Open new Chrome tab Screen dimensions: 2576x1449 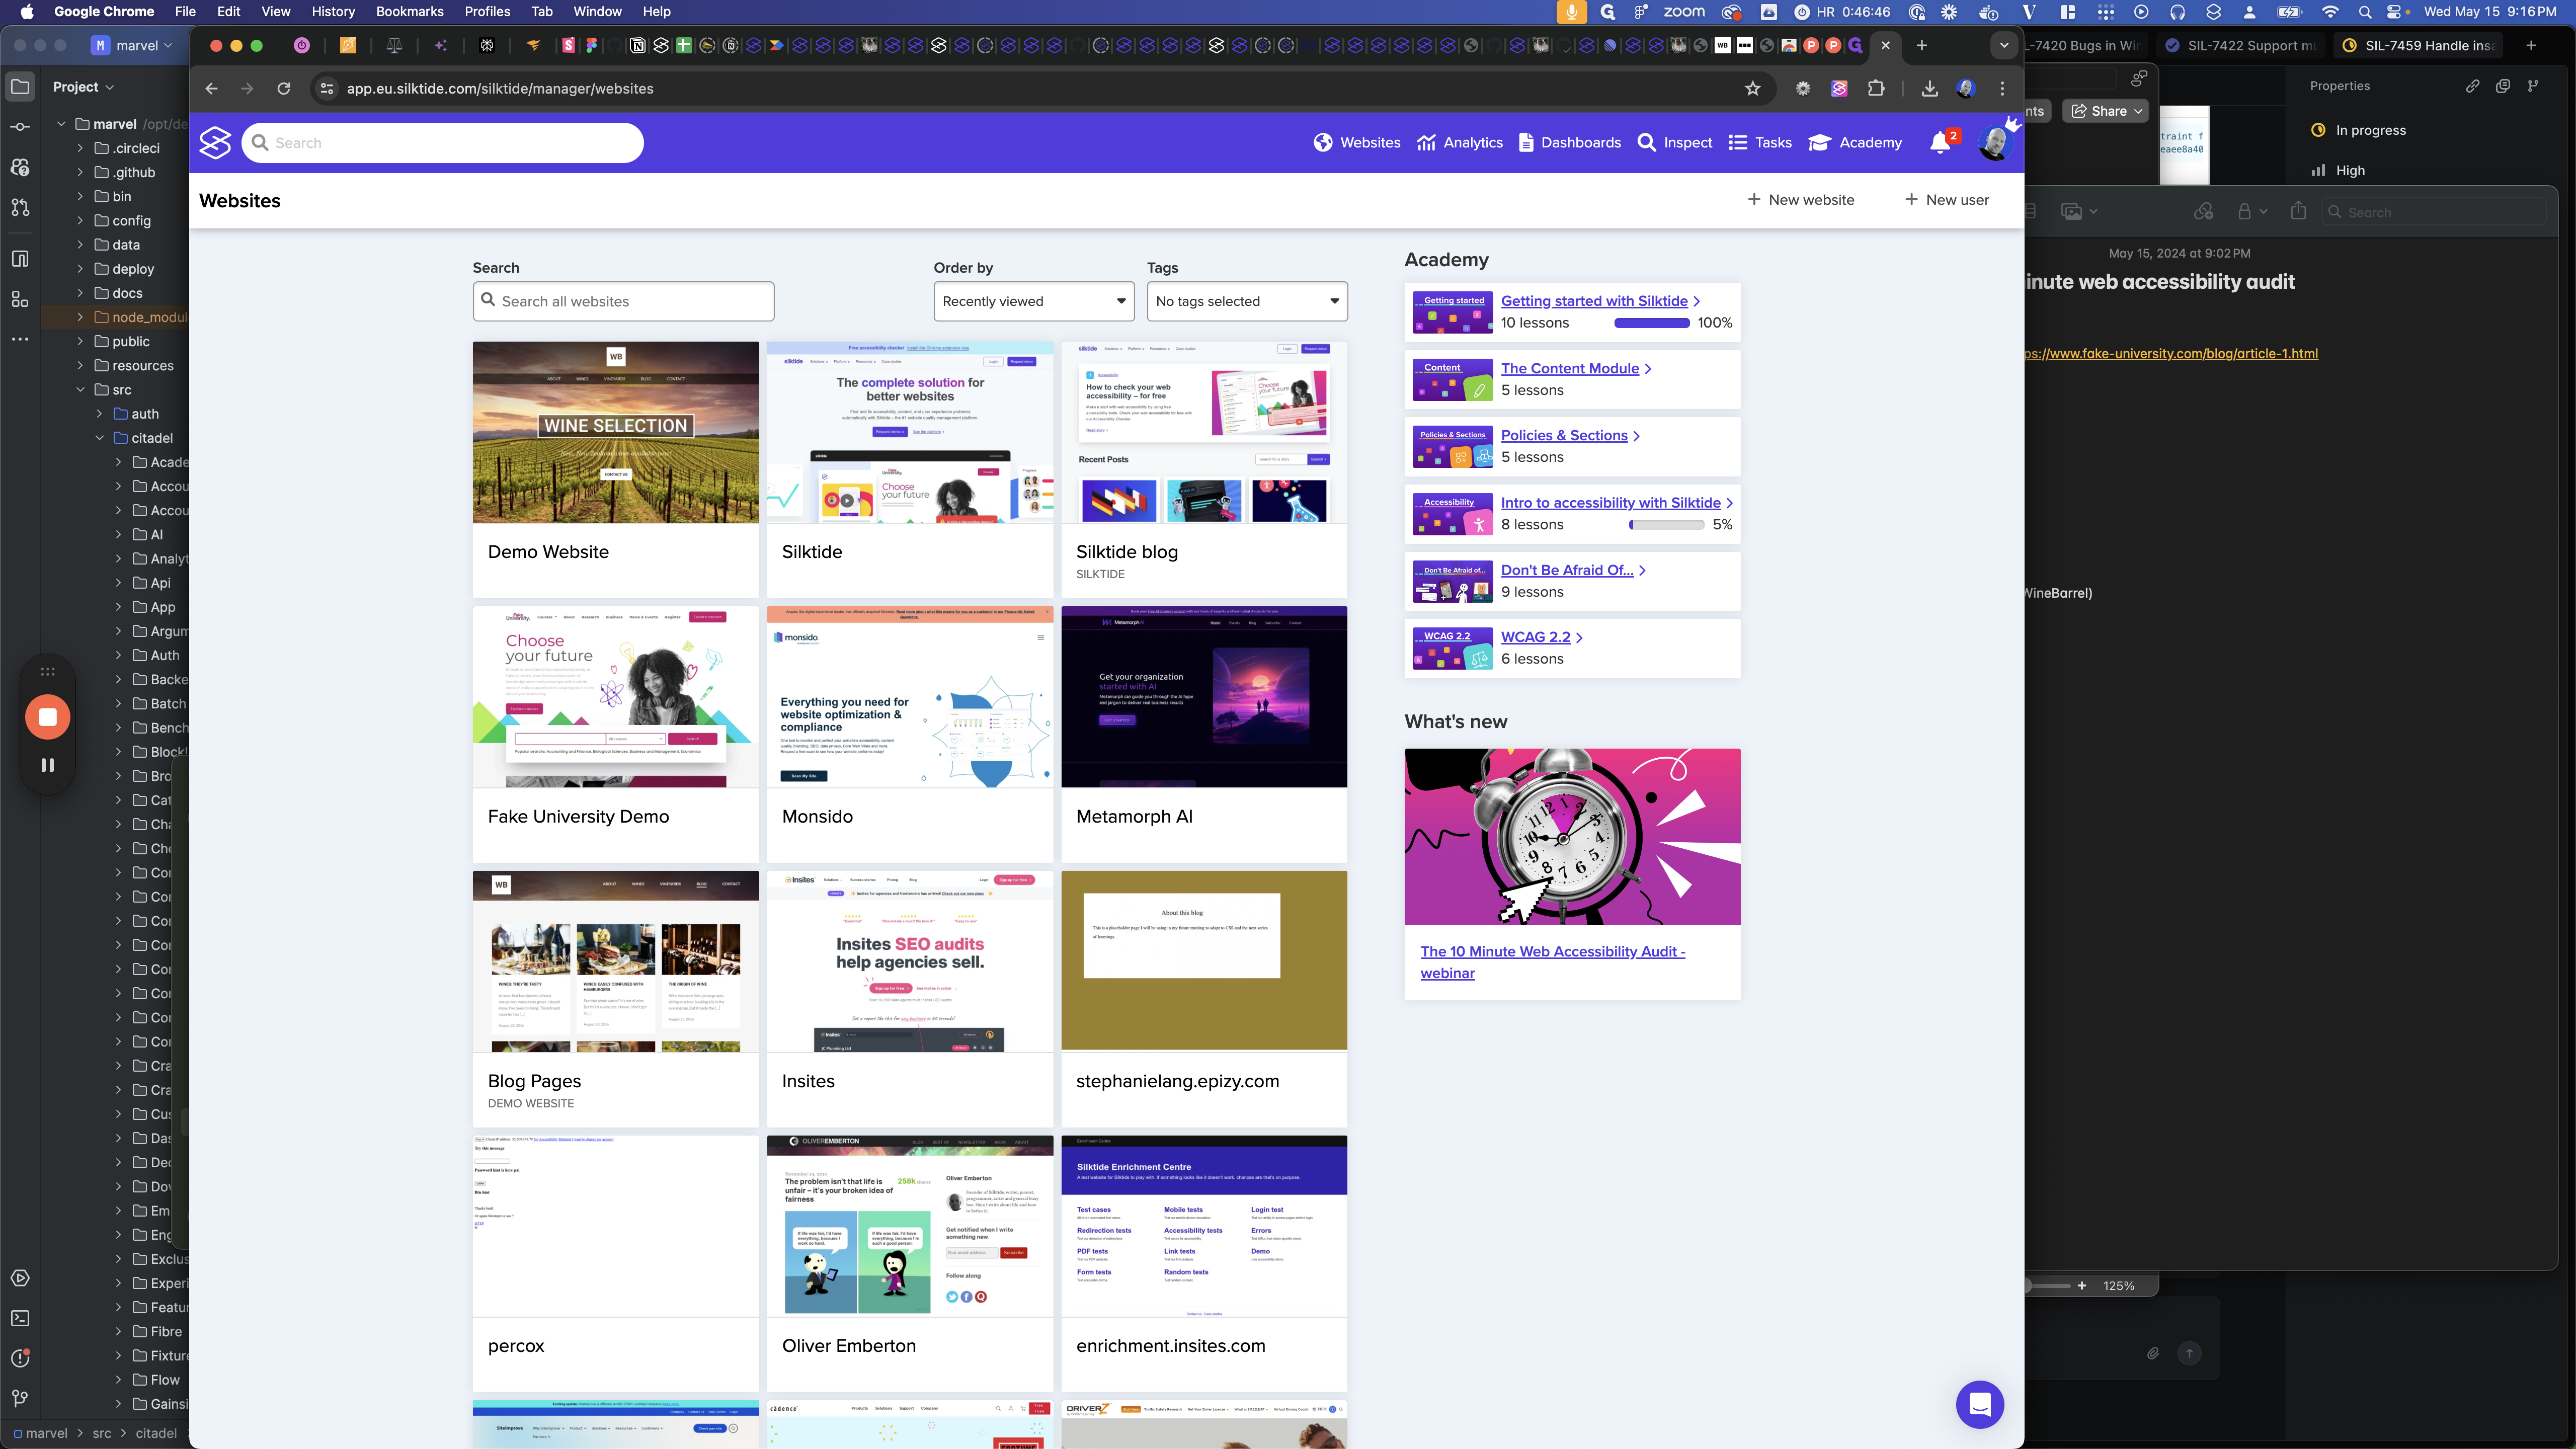point(1921,45)
